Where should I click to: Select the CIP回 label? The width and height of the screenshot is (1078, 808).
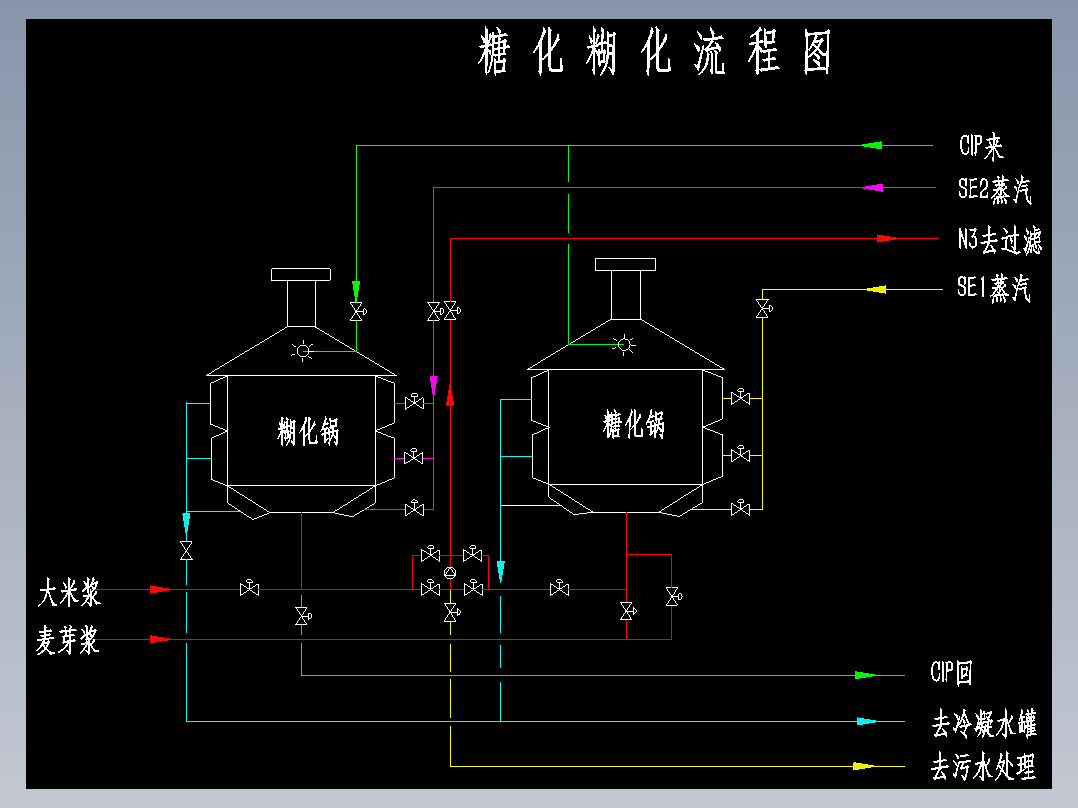[951, 672]
